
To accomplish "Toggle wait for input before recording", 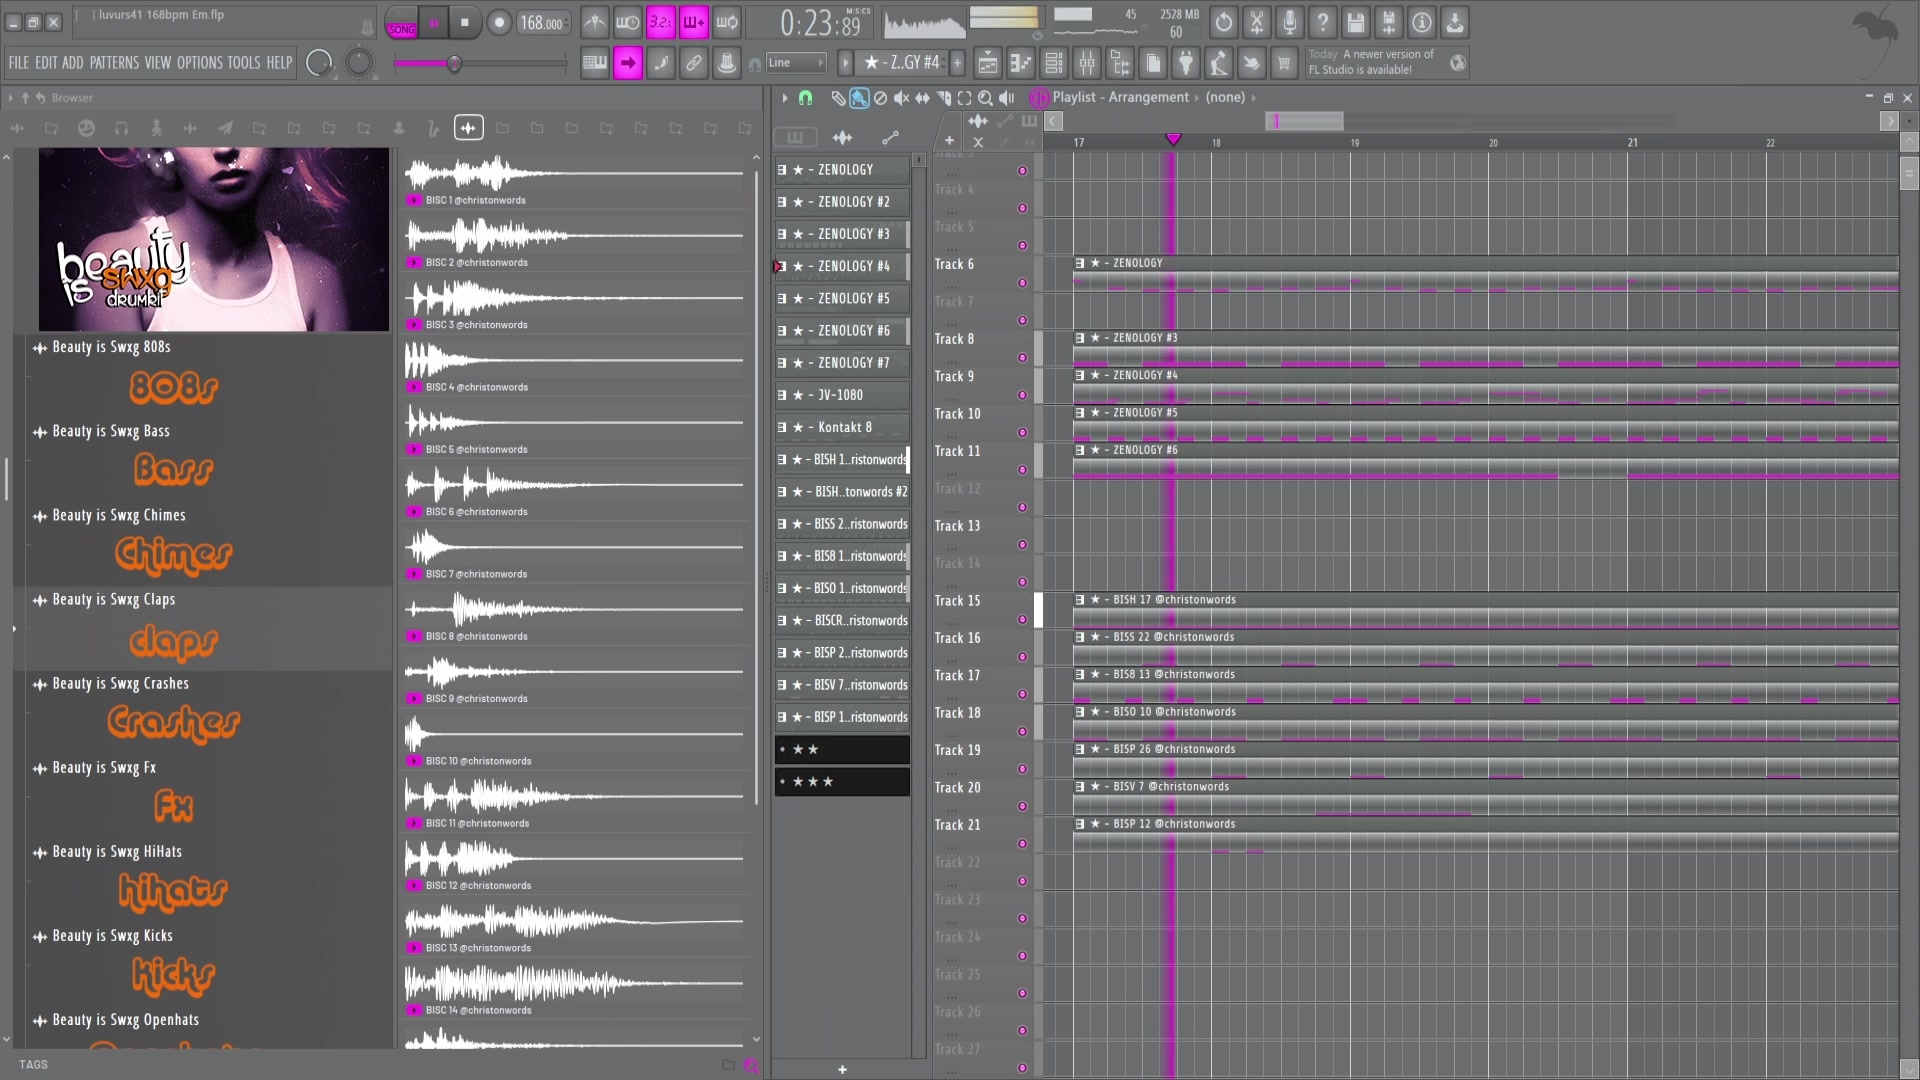I will (x=628, y=22).
